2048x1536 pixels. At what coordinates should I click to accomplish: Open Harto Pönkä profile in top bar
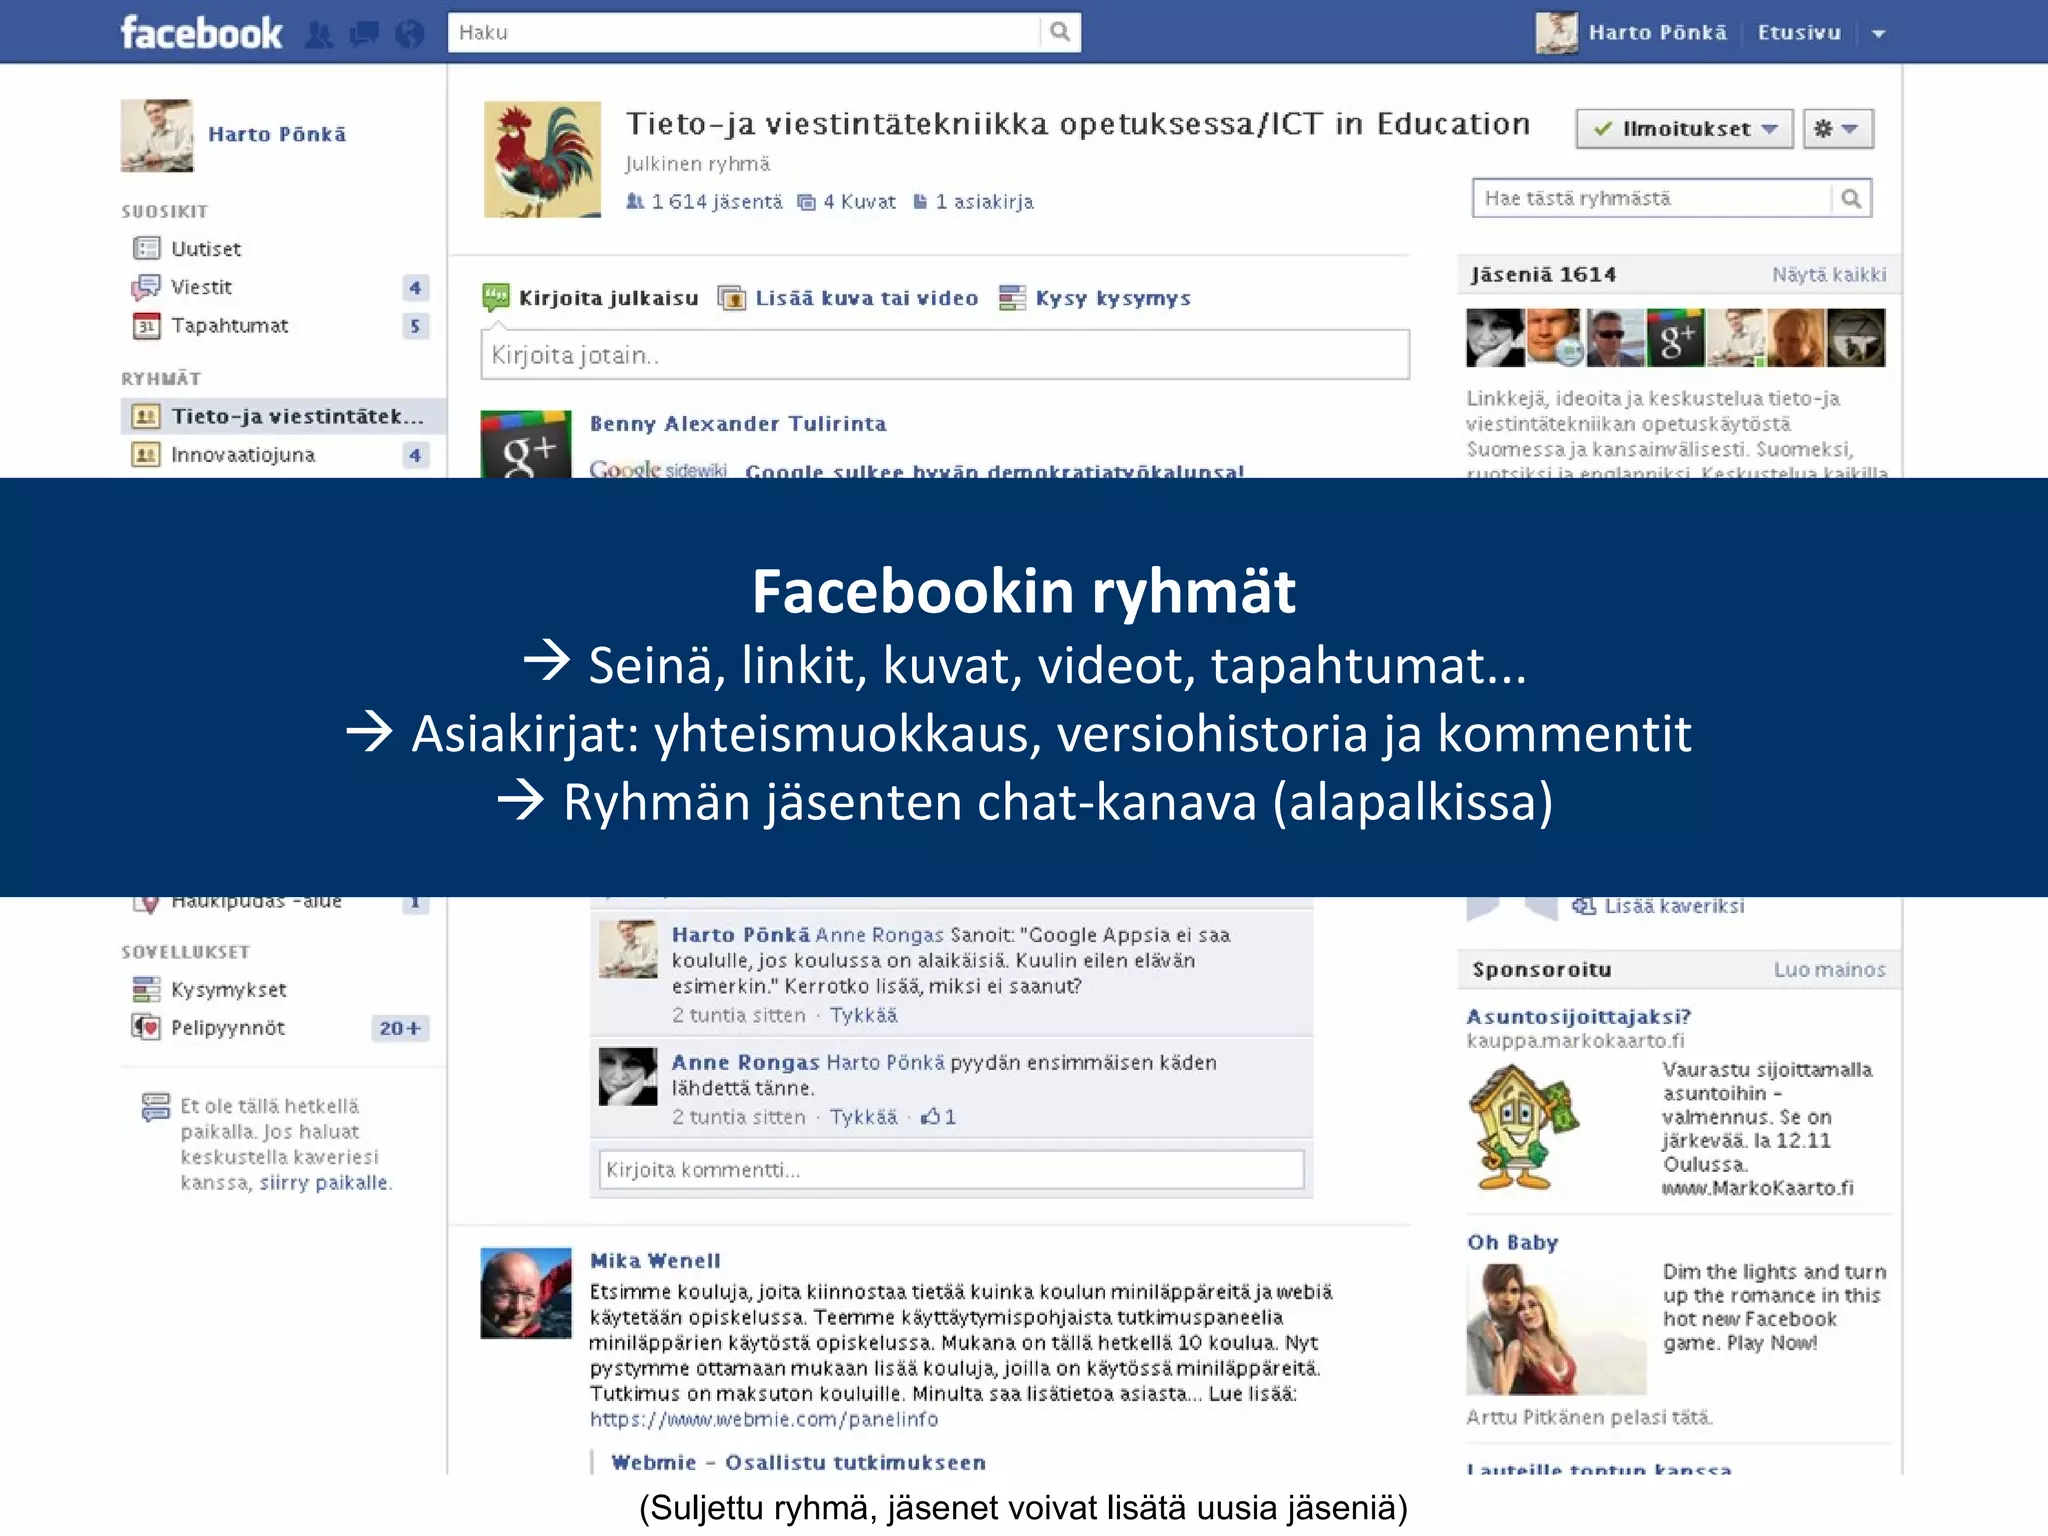click(1657, 33)
